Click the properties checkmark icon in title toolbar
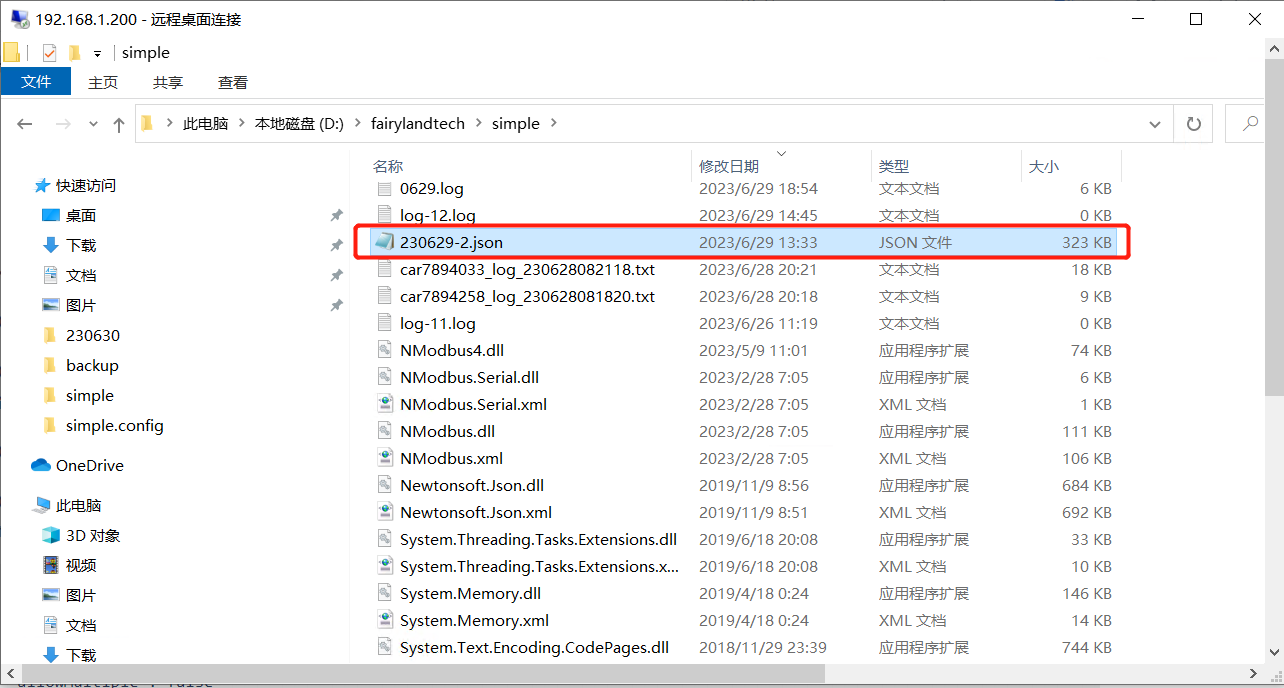The width and height of the screenshot is (1284, 688). (49, 53)
